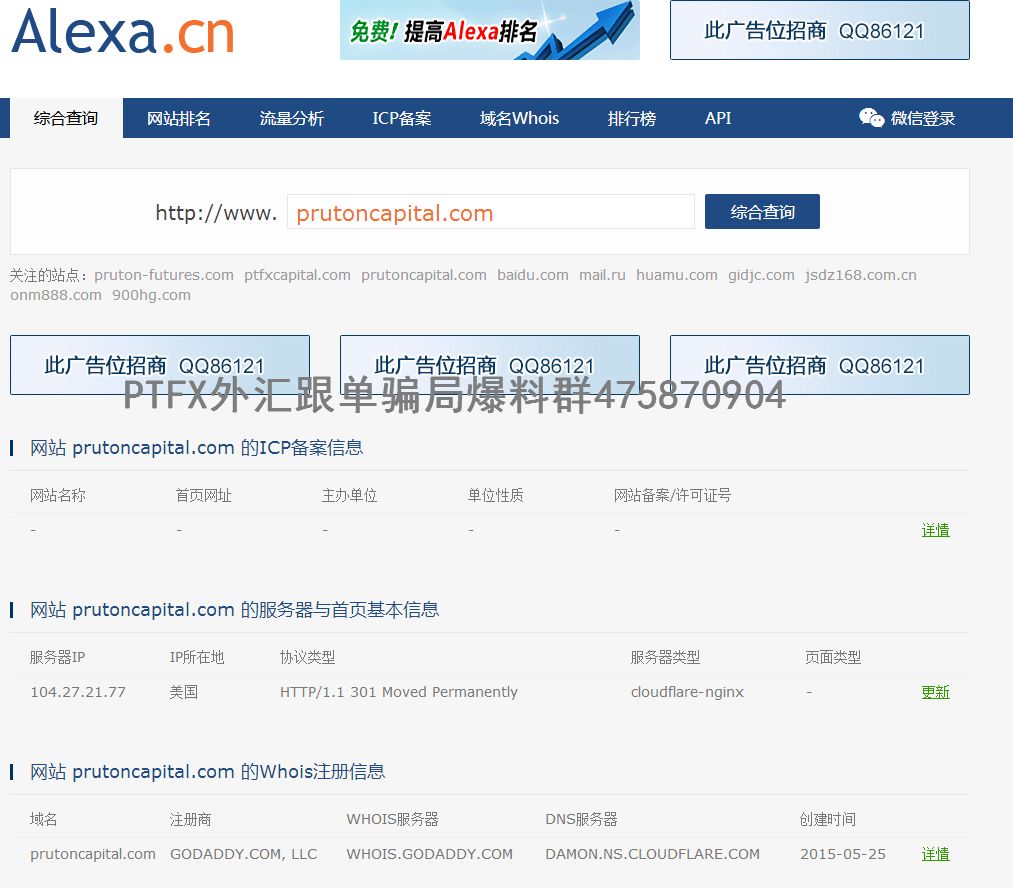Open the pruton-futures.com watched site link

coord(164,275)
